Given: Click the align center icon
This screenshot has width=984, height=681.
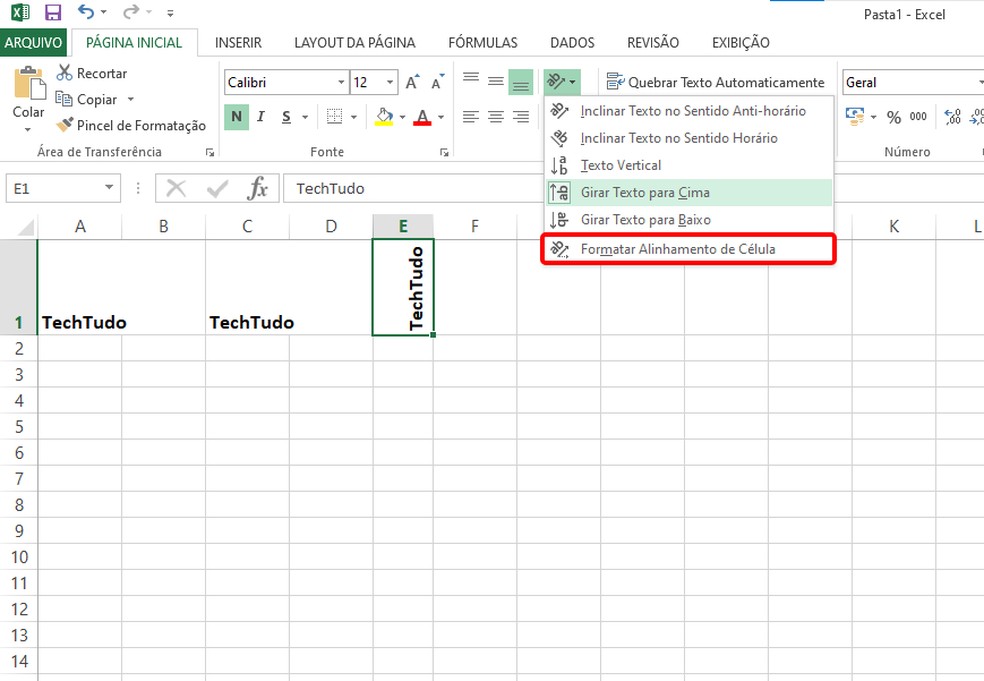Looking at the screenshot, I should tap(494, 117).
